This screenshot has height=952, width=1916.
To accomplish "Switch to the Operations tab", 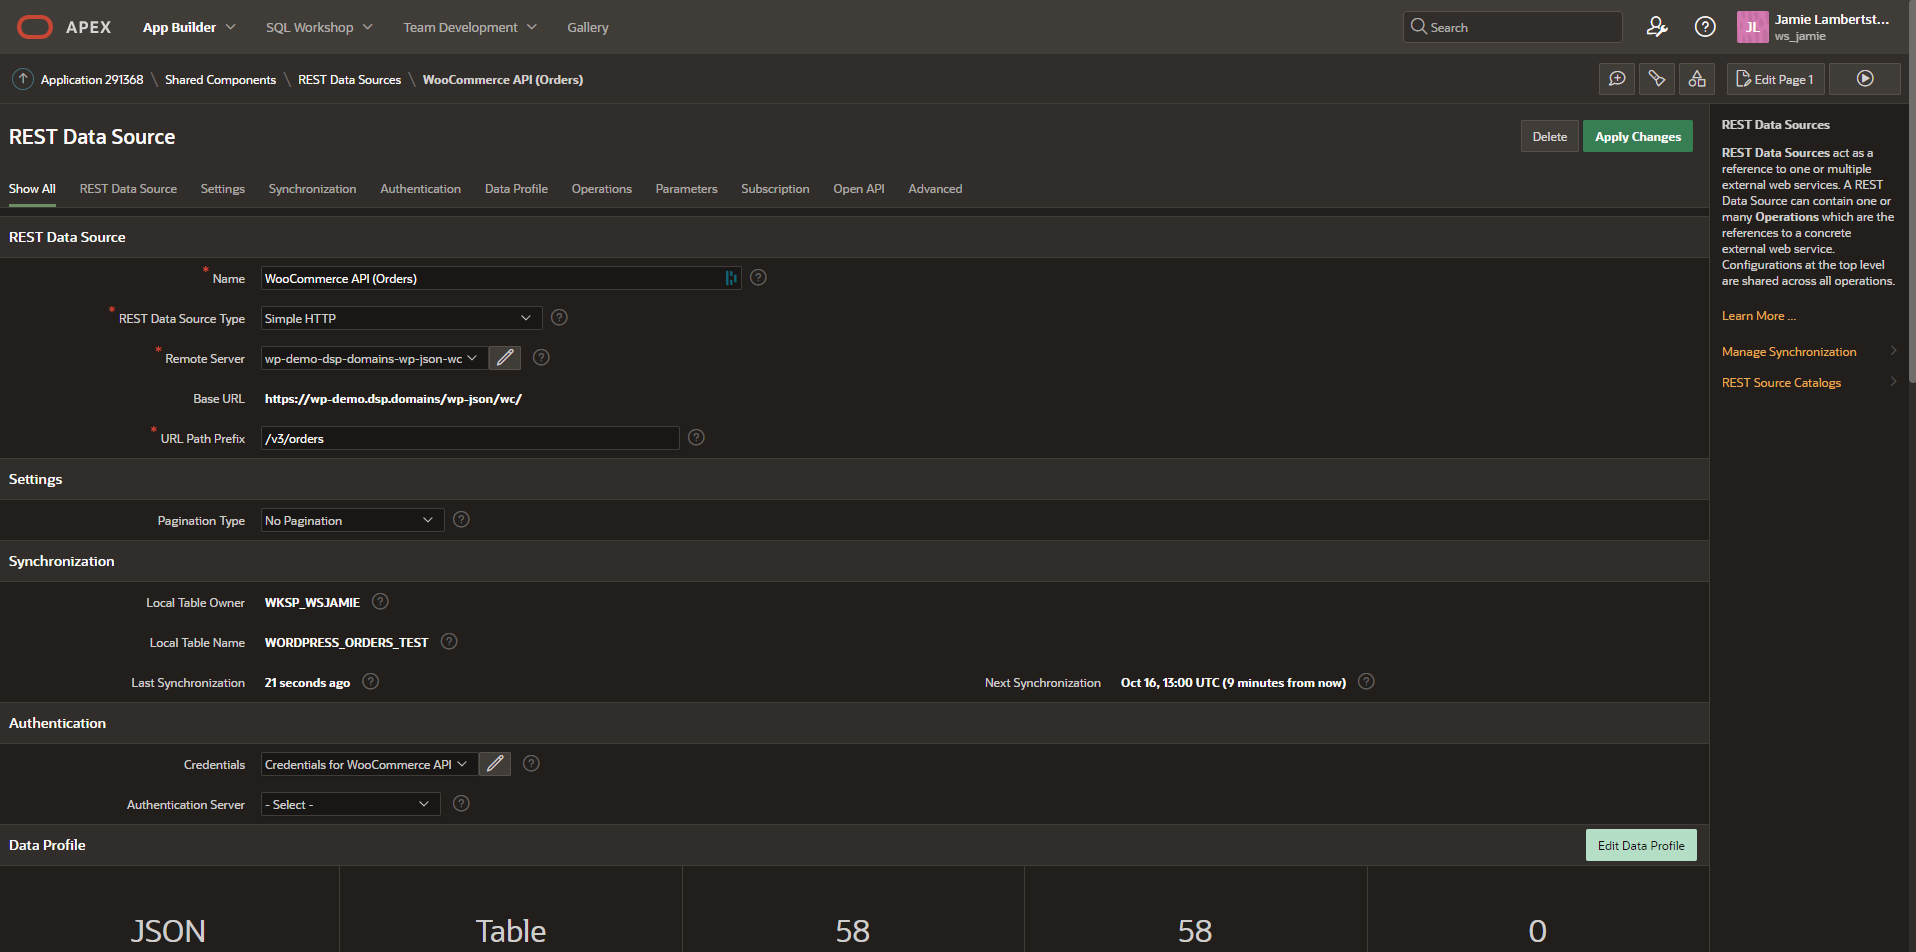I will click(x=601, y=188).
